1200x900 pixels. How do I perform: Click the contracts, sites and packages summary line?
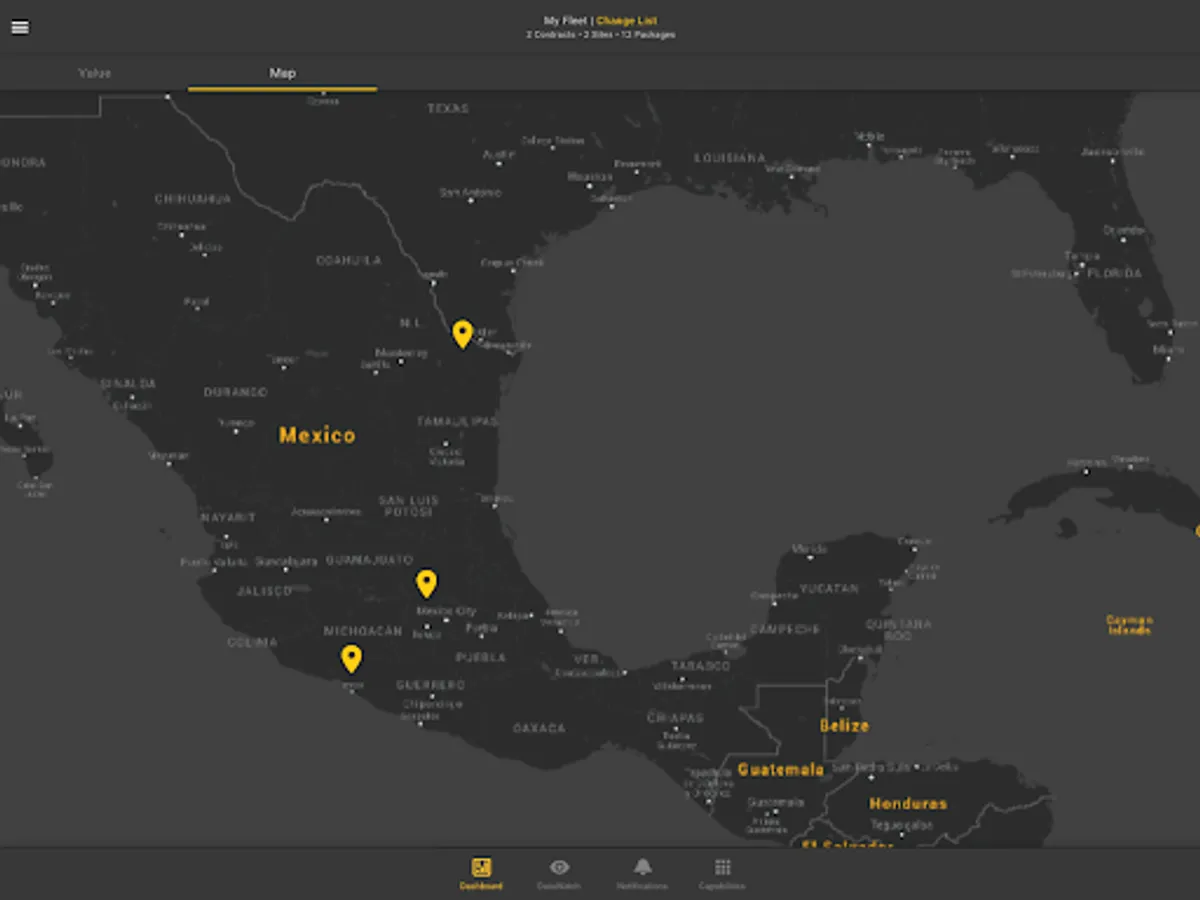click(601, 35)
